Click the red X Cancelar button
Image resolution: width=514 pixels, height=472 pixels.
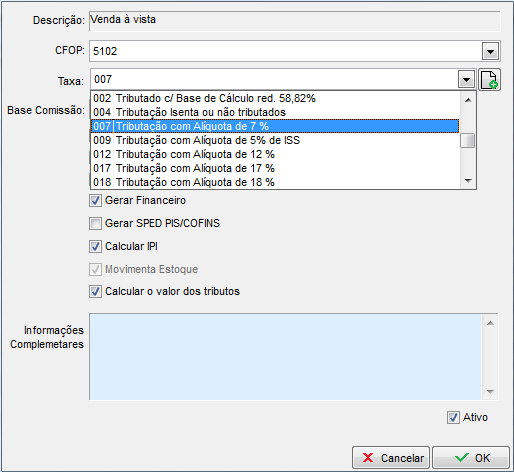click(391, 458)
